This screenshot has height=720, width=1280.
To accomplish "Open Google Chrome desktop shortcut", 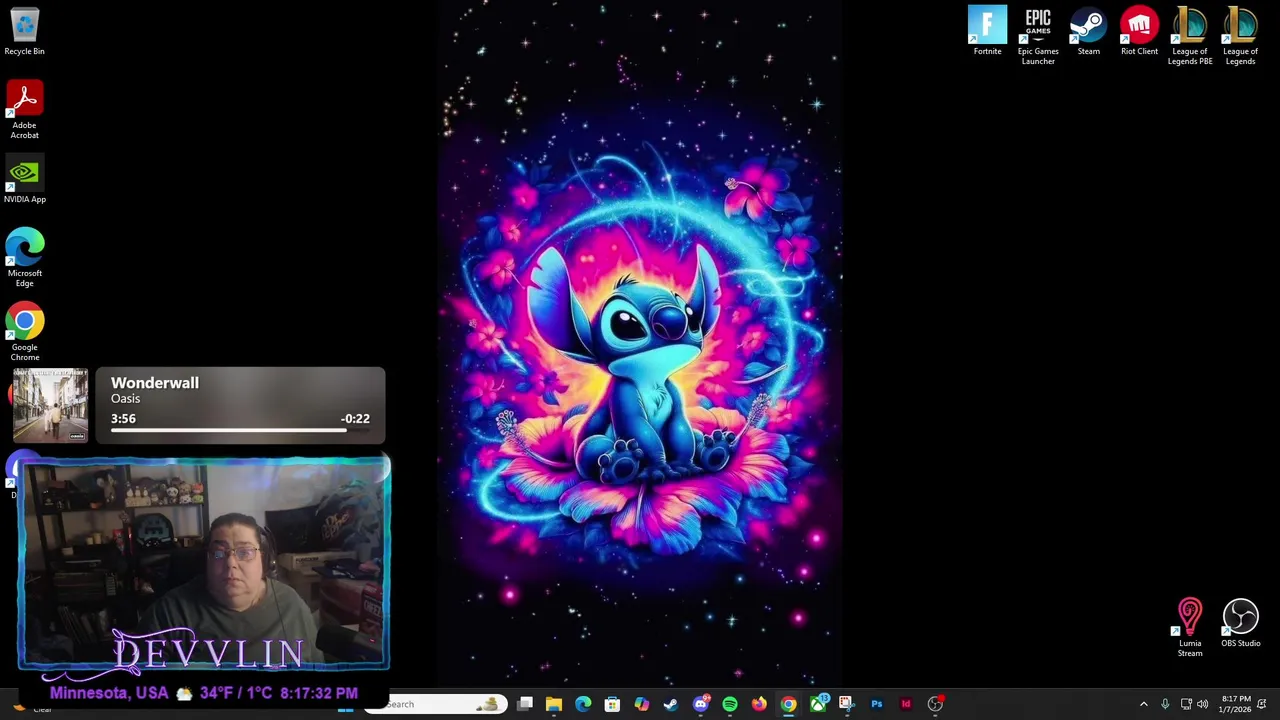I will (24, 332).
